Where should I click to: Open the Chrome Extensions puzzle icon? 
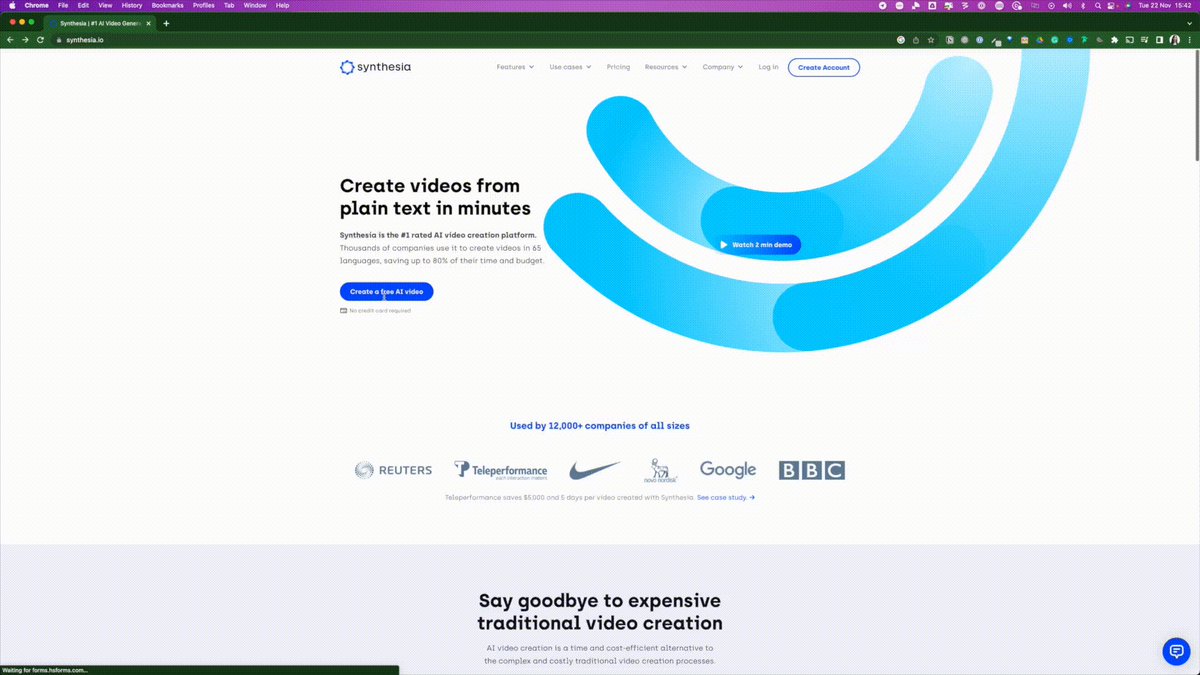click(1114, 40)
